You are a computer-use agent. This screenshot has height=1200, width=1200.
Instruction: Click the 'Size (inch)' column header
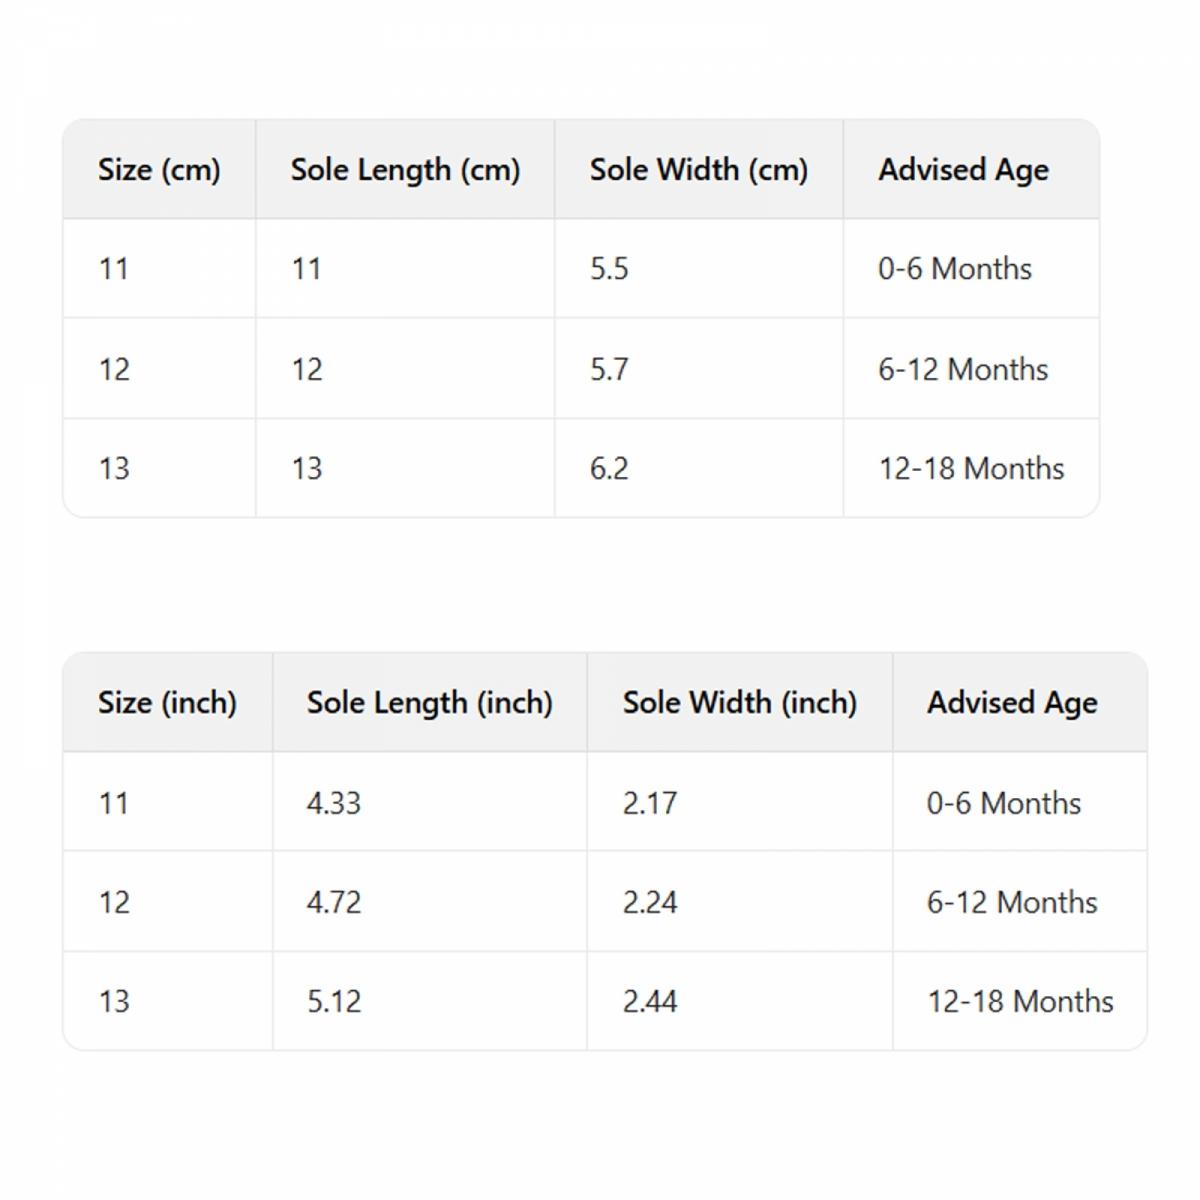pos(167,703)
